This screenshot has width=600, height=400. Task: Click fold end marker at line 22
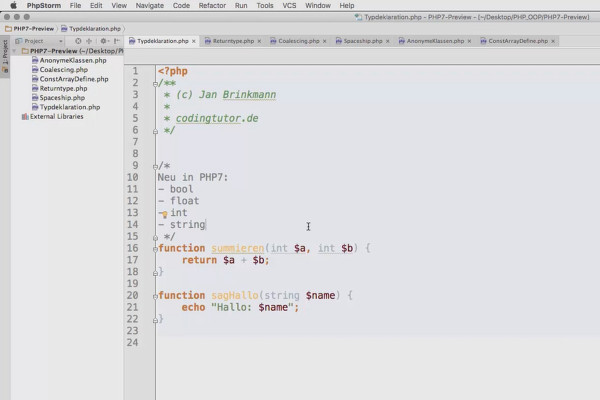(155, 320)
